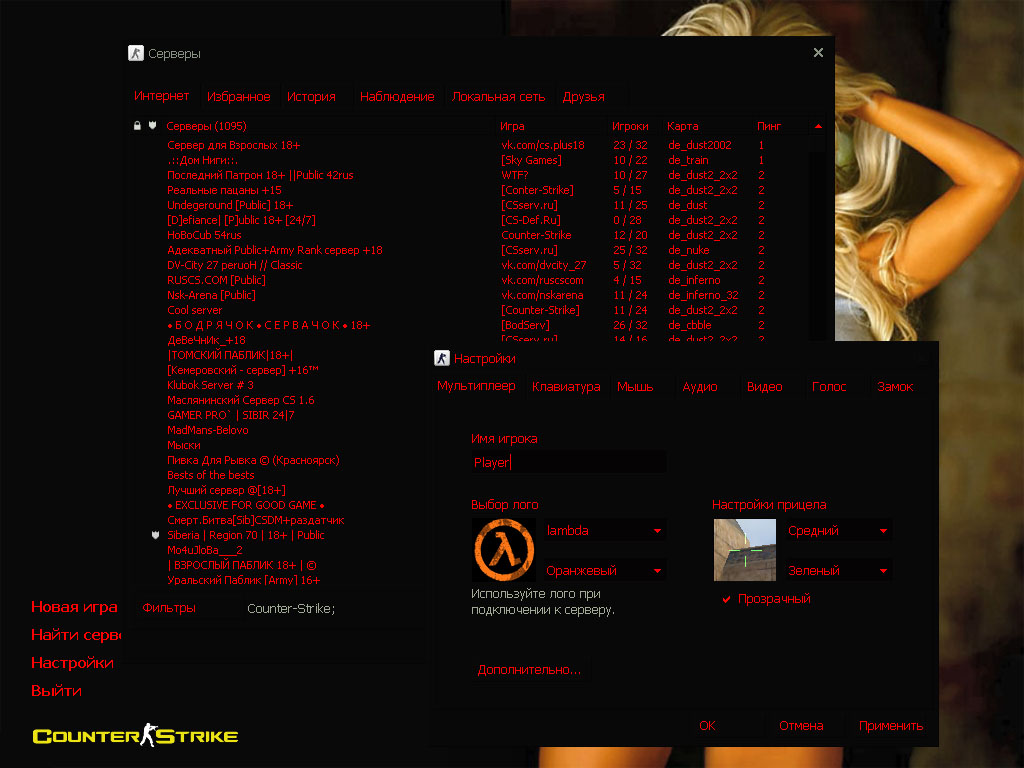Switch to Голос settings tab
This screenshot has height=768, width=1024.
pyautogui.click(x=829, y=387)
